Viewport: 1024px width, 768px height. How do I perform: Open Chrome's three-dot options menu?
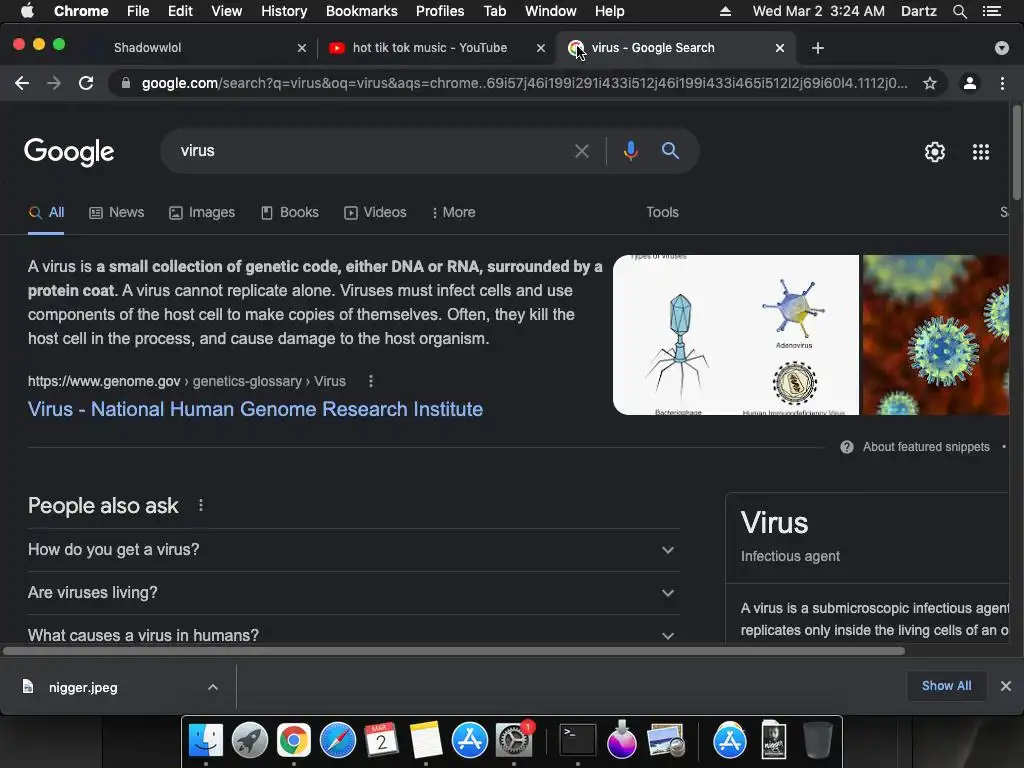tap(1002, 83)
